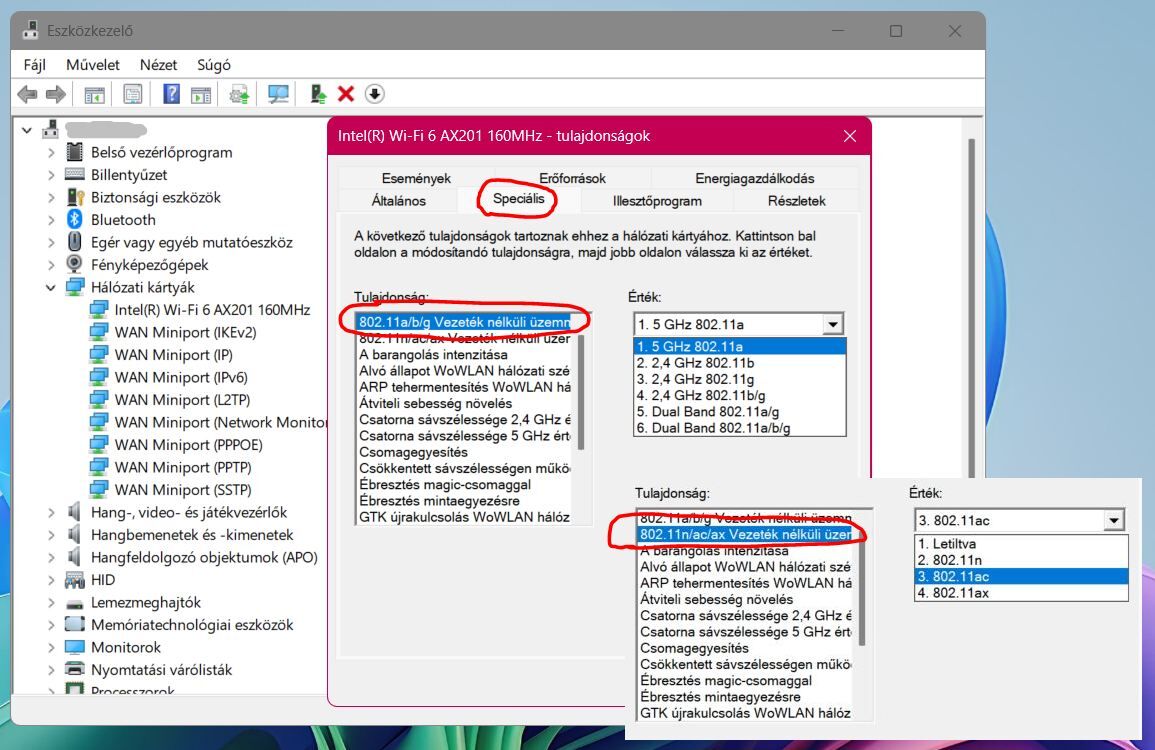This screenshot has width=1155, height=750.
Task: Click the Lemezmeghajtók drive icon
Action: 74,603
